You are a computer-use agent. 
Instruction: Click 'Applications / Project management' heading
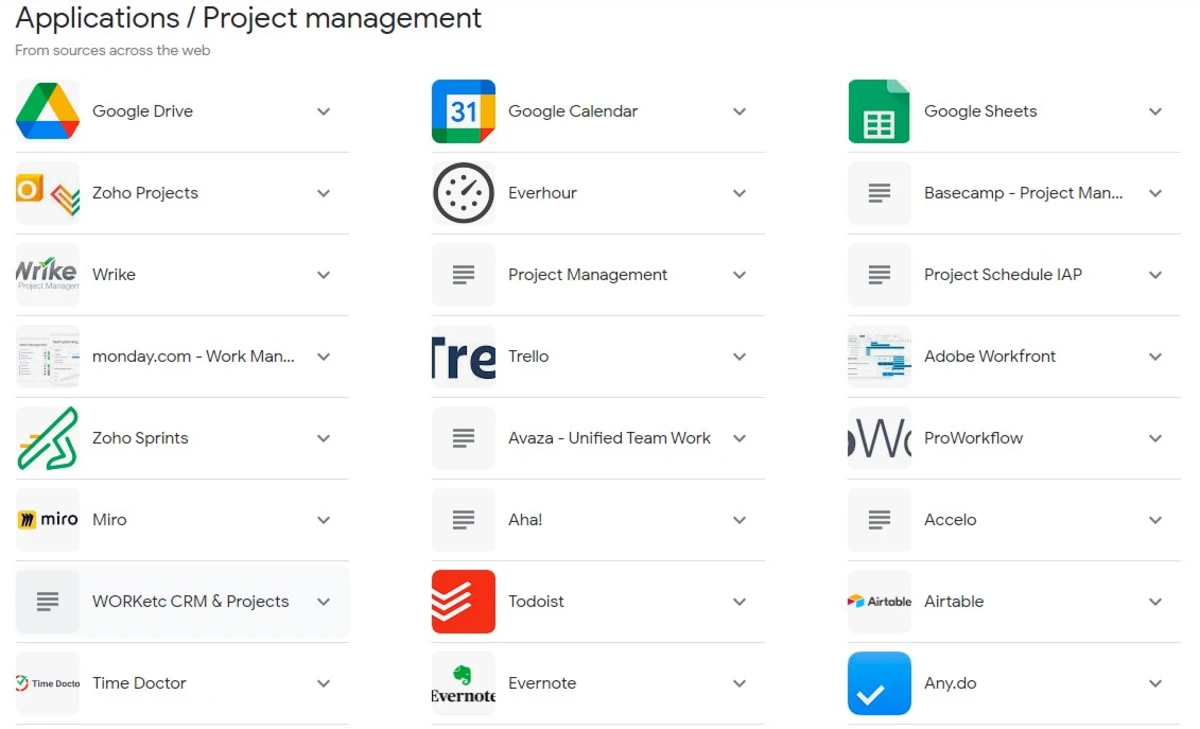(x=249, y=18)
